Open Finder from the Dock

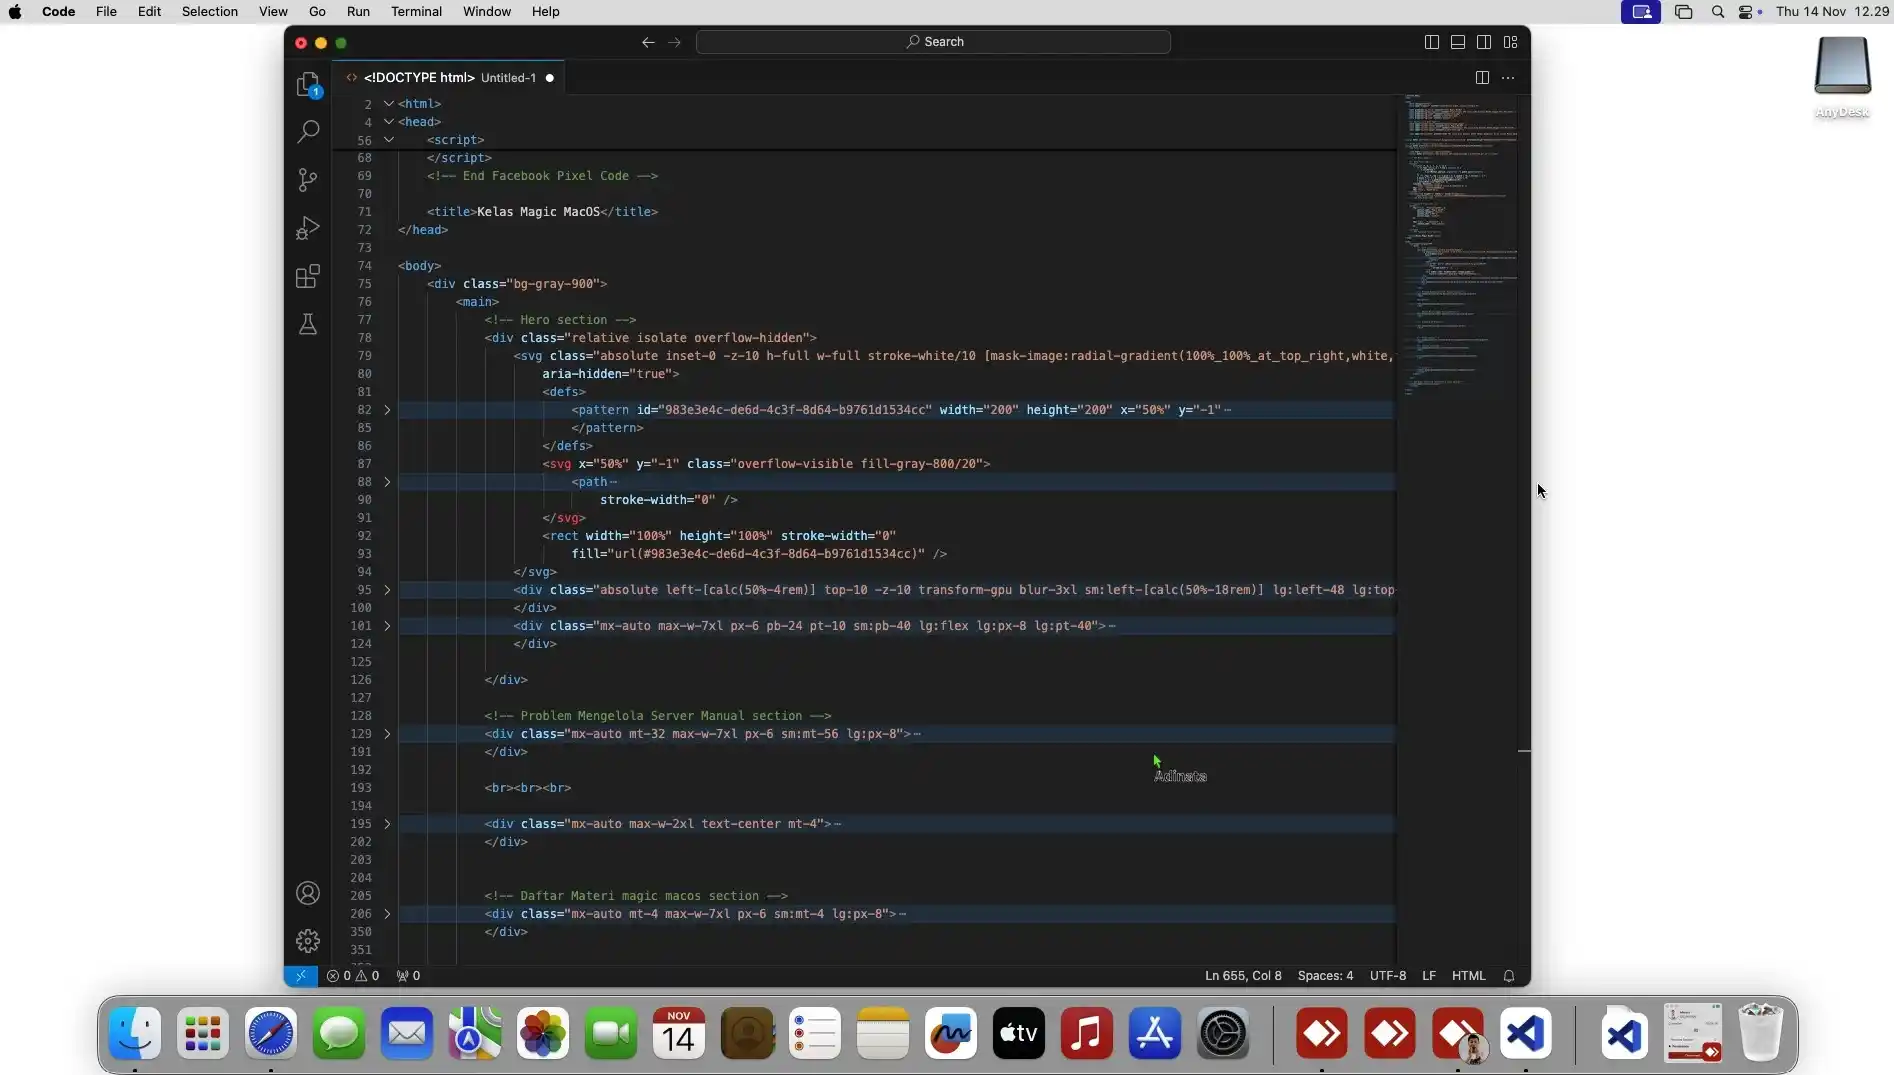pos(135,1033)
